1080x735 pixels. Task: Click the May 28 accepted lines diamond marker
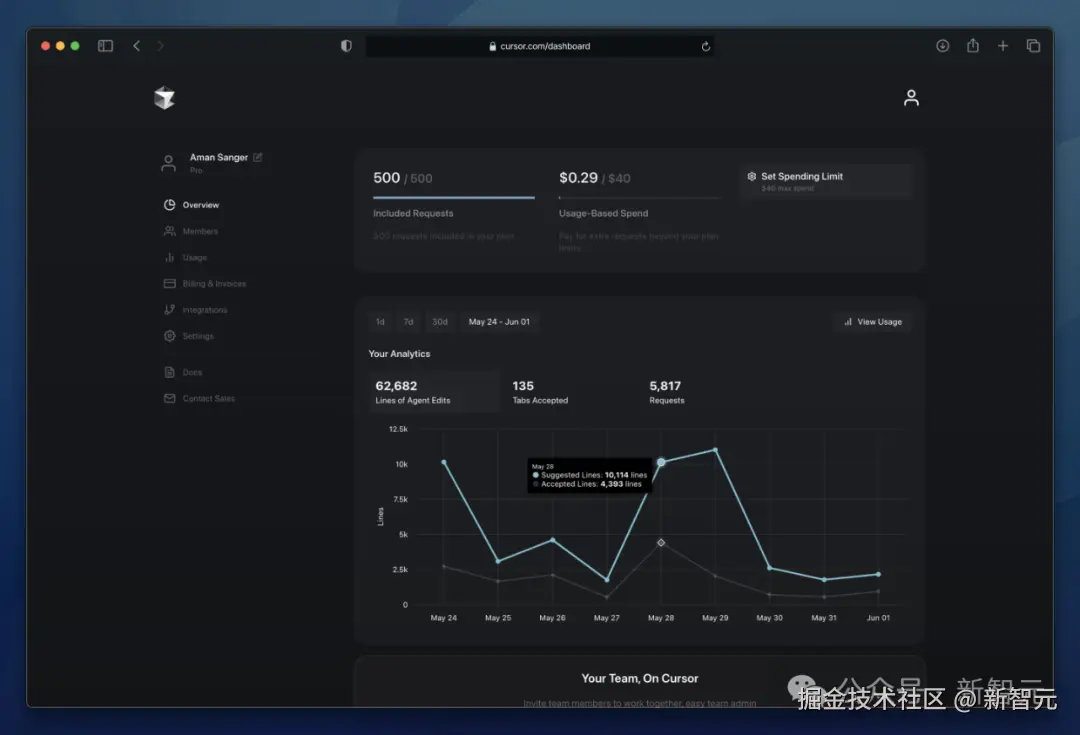(x=661, y=543)
